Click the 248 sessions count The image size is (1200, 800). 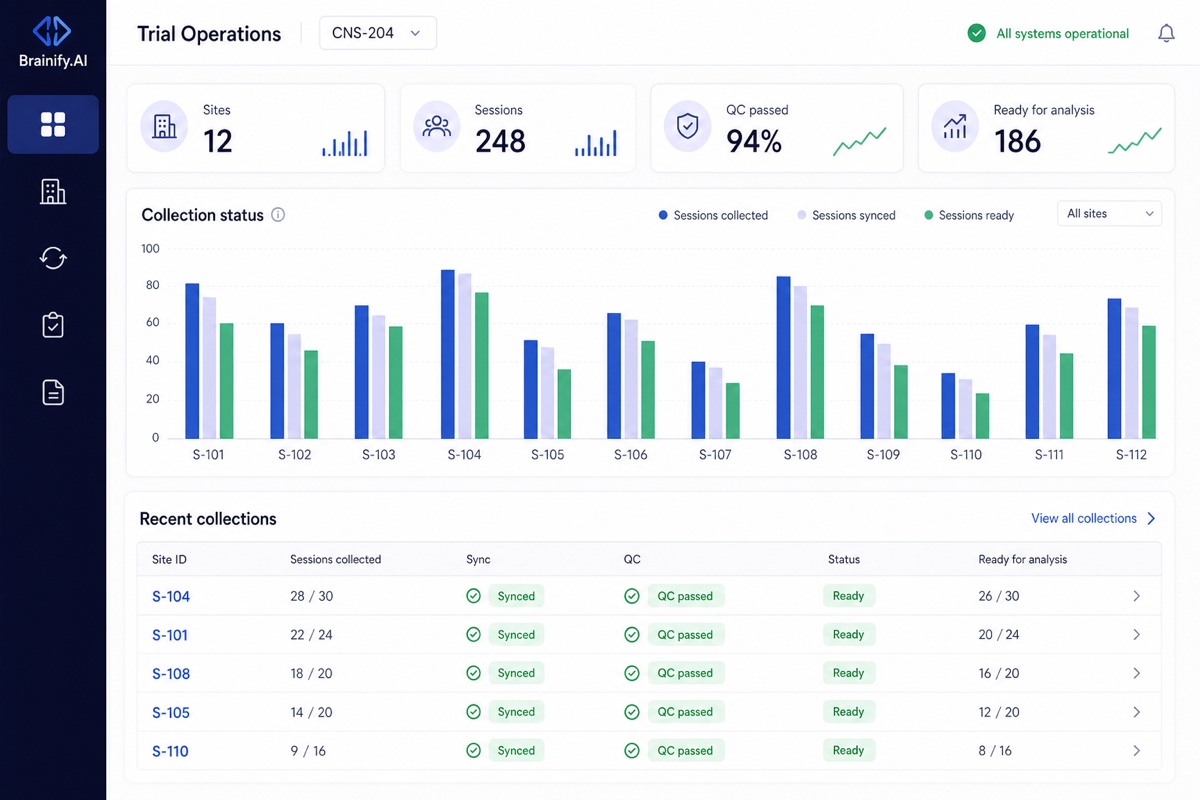500,141
